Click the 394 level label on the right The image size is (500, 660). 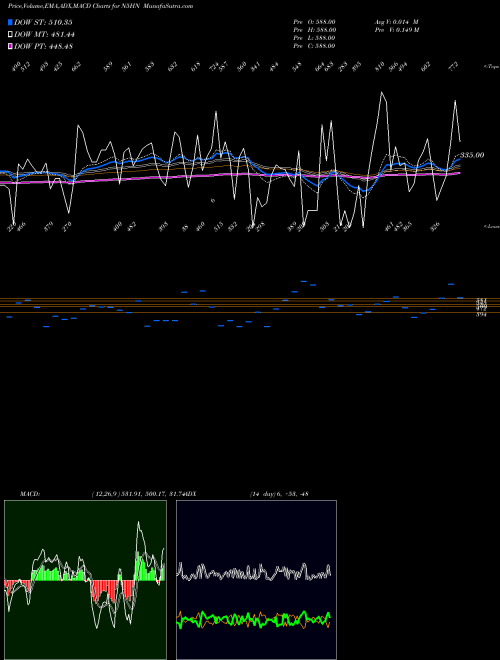[481, 314]
